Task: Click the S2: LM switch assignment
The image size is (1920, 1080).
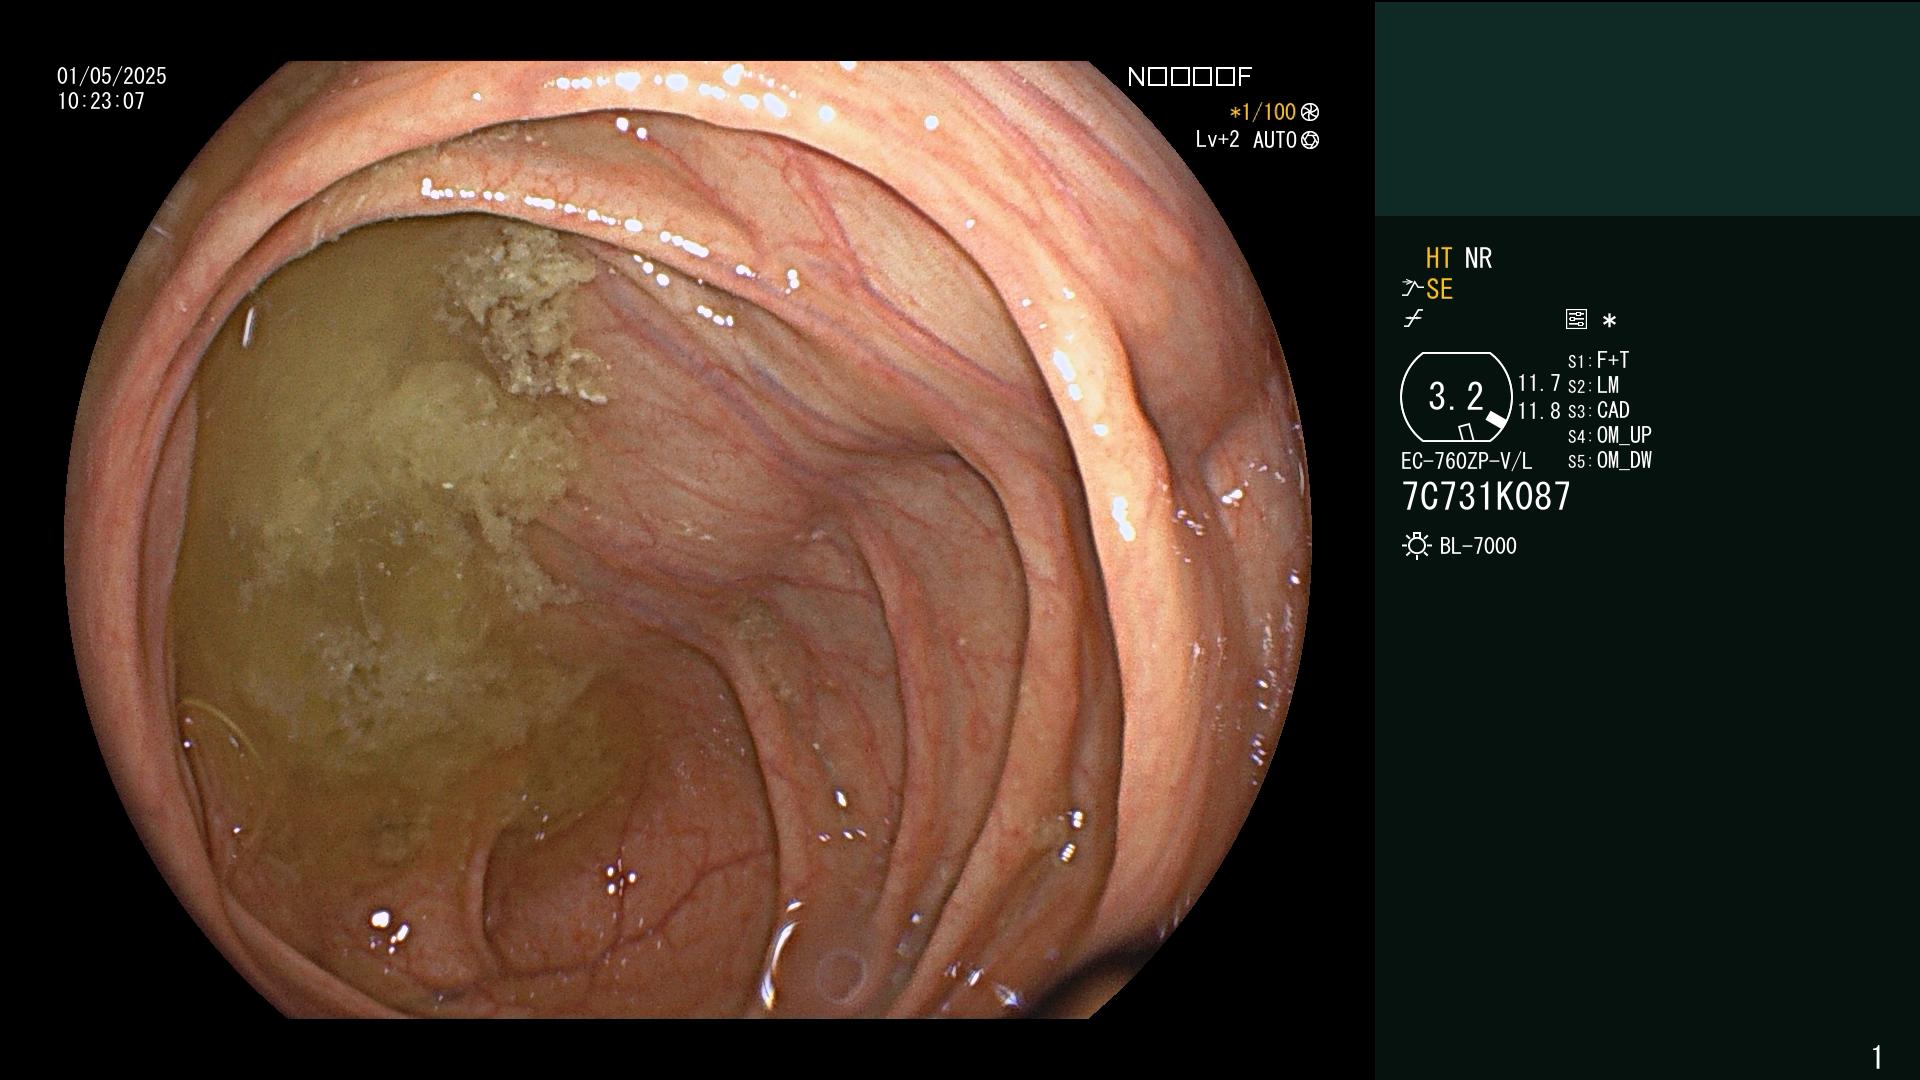Action: pyautogui.click(x=1593, y=385)
